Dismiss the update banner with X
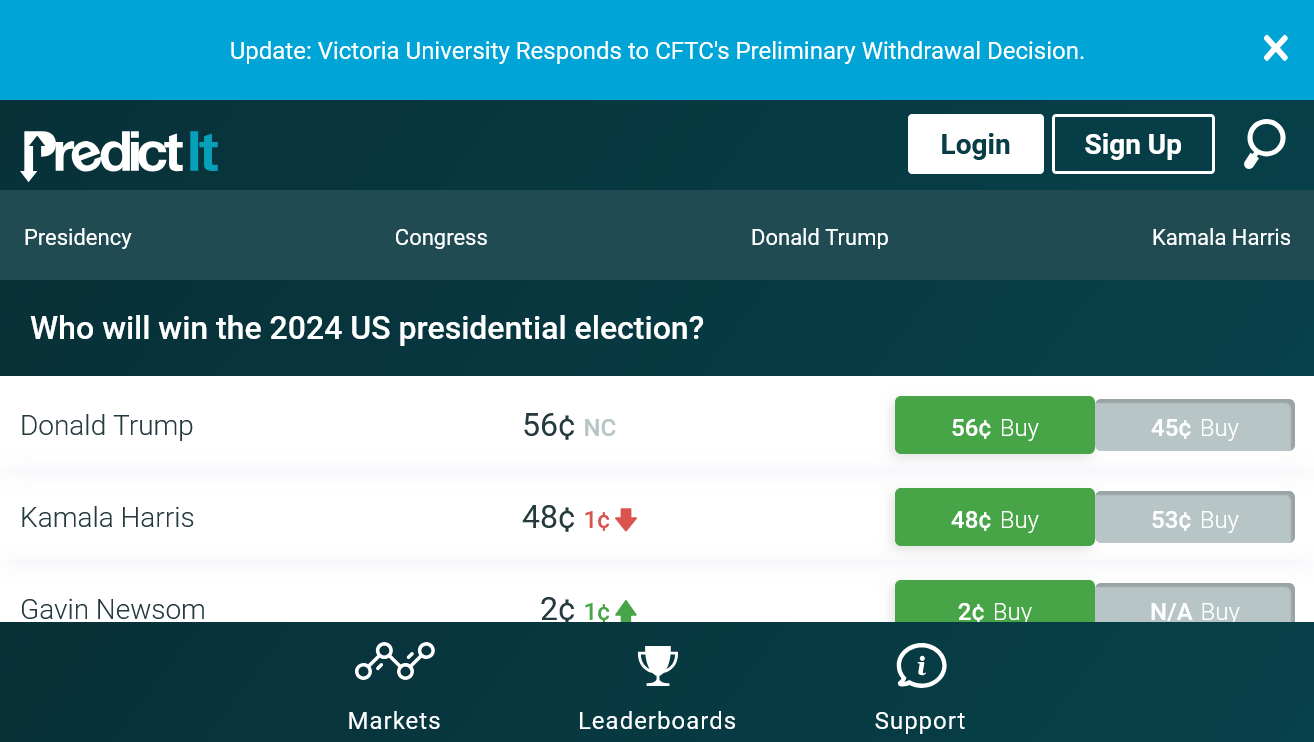This screenshot has width=1314, height=742. point(1275,48)
